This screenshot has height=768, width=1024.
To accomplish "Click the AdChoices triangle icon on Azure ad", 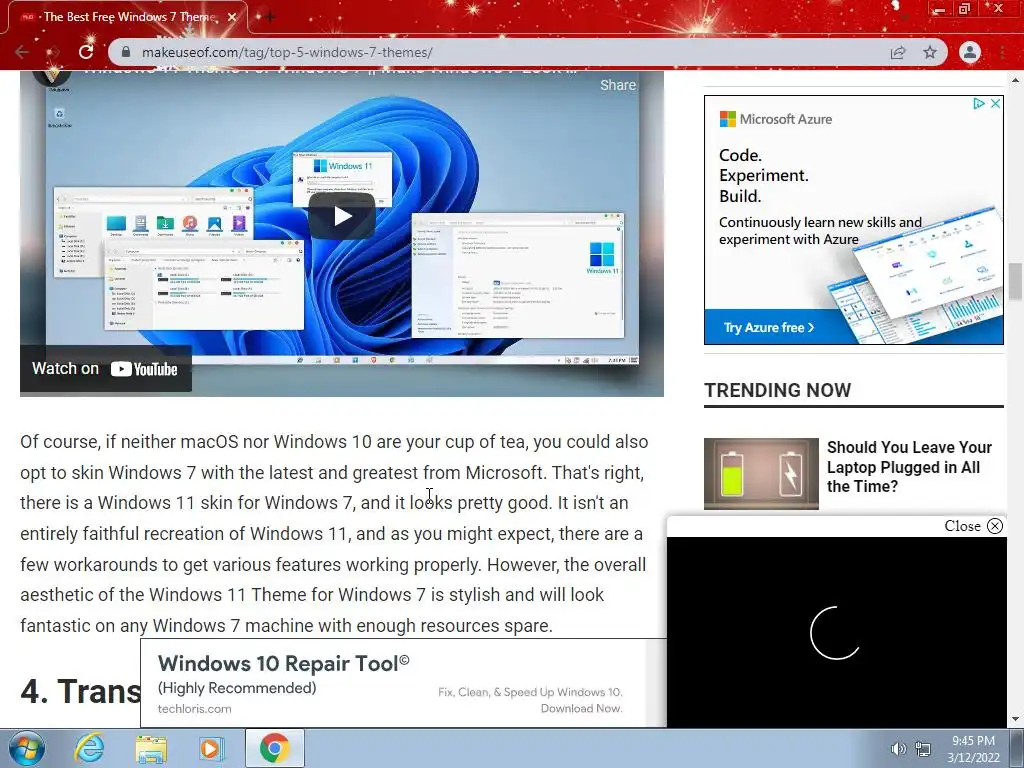I will 978,103.
